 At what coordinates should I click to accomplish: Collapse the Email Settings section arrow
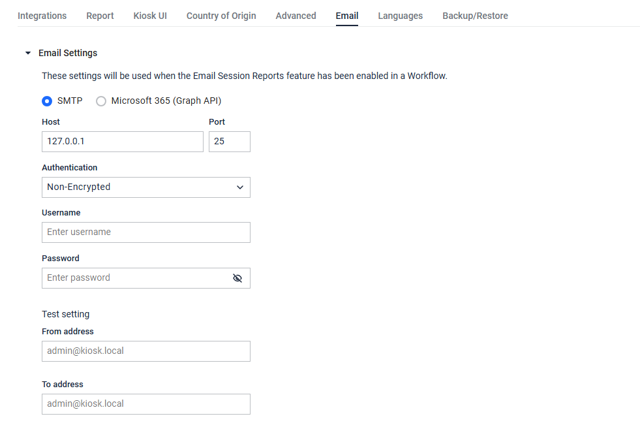tap(28, 53)
